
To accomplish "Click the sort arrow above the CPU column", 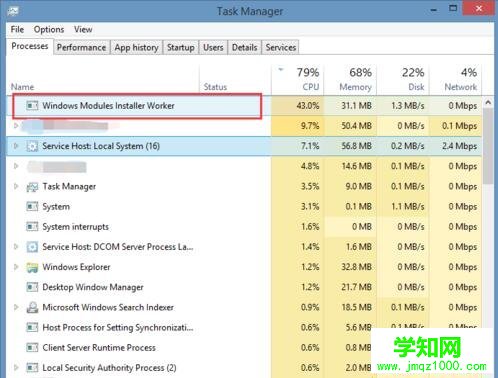I will click(x=281, y=70).
